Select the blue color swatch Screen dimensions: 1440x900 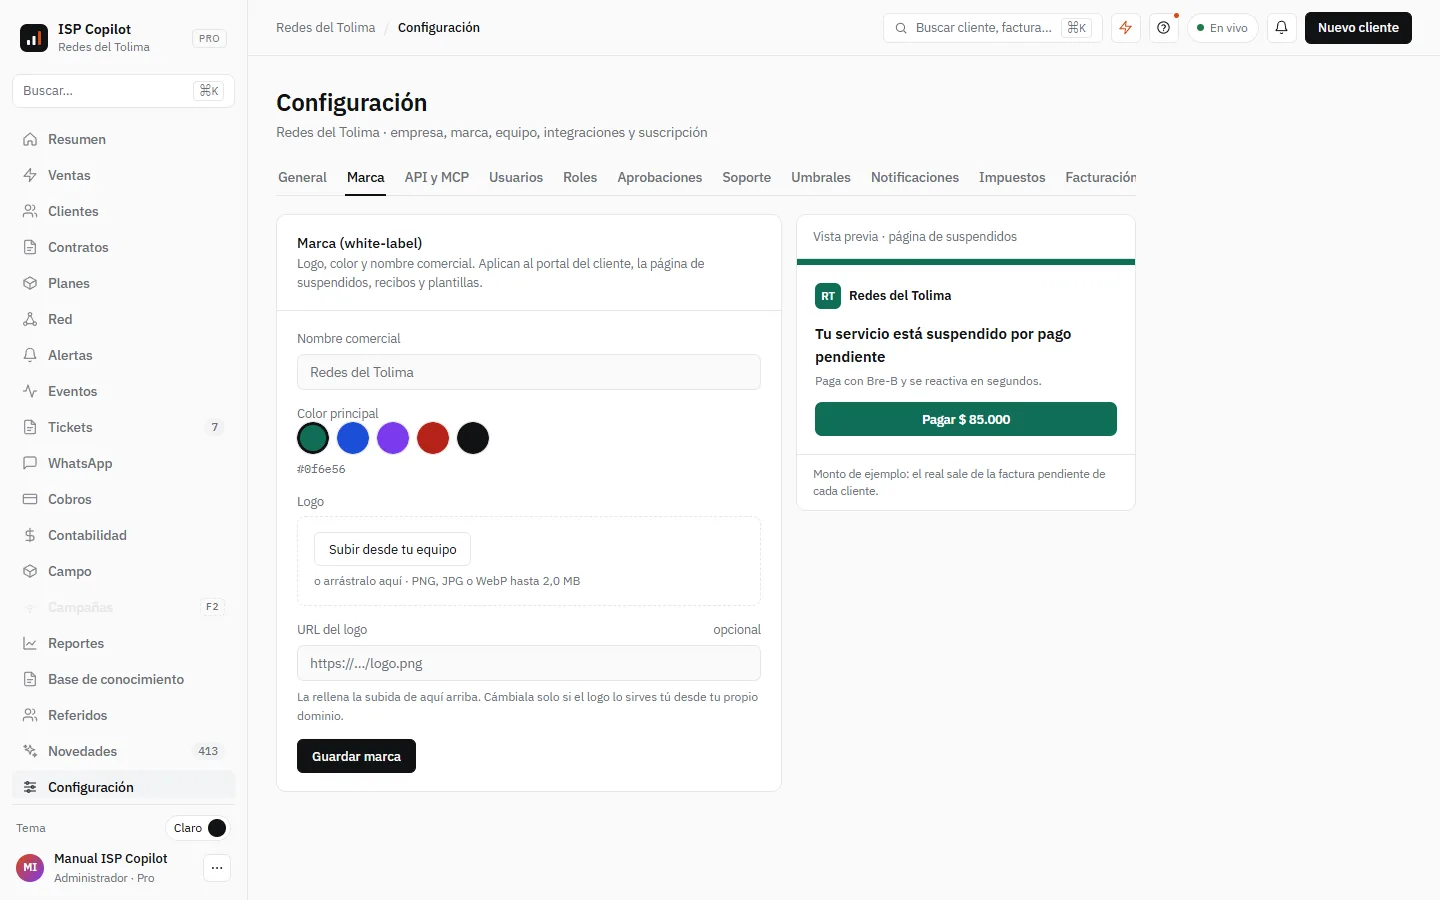pos(353,438)
